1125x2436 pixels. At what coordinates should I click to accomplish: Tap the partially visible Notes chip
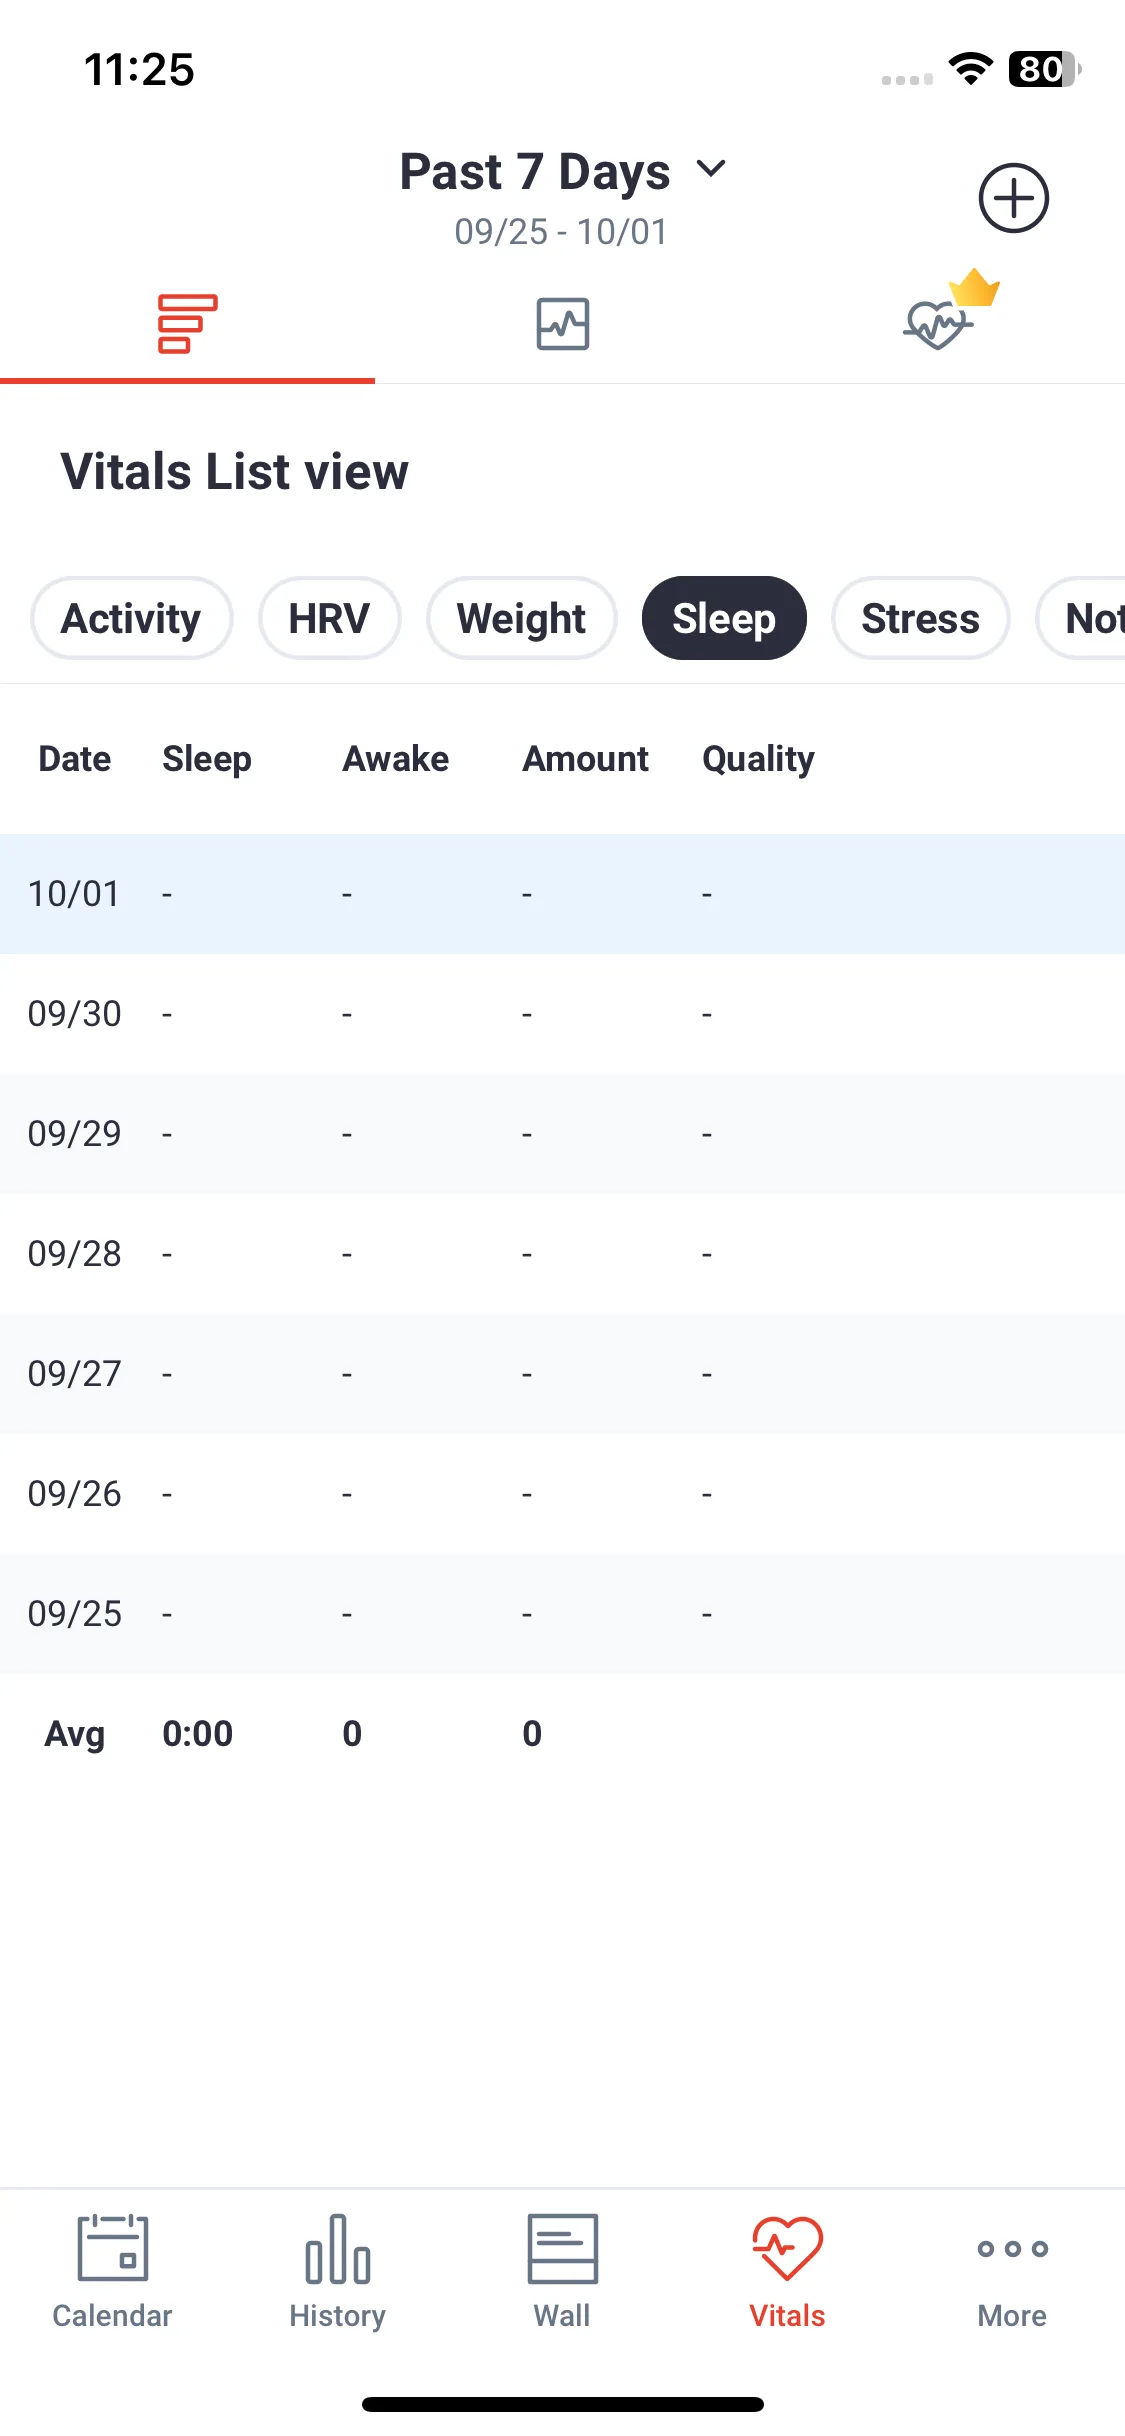1081,618
